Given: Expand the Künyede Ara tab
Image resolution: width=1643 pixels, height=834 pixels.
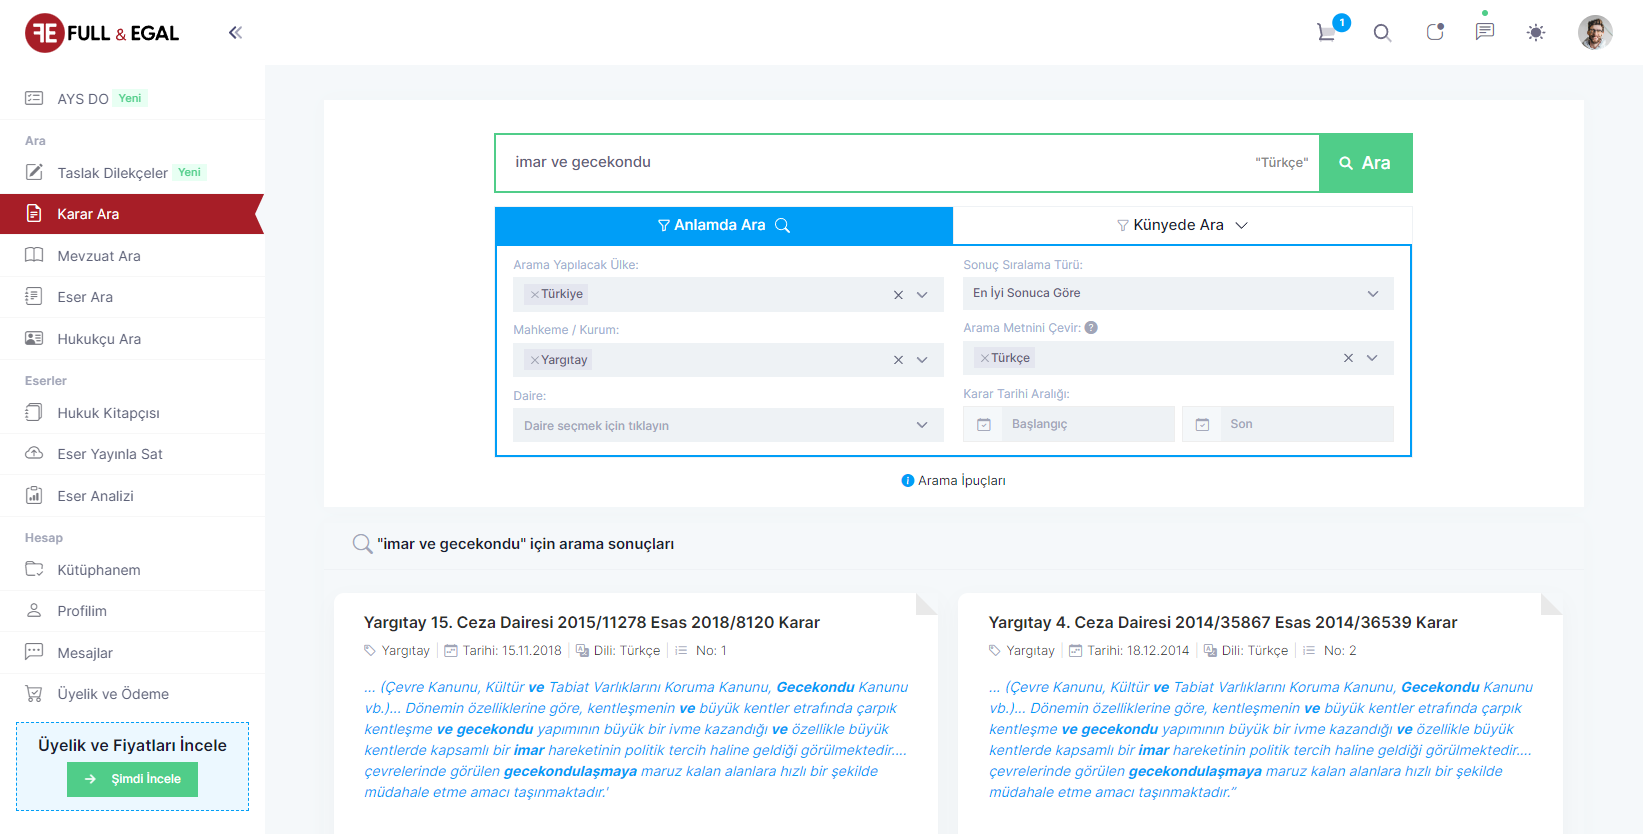Looking at the screenshot, I should [1181, 225].
